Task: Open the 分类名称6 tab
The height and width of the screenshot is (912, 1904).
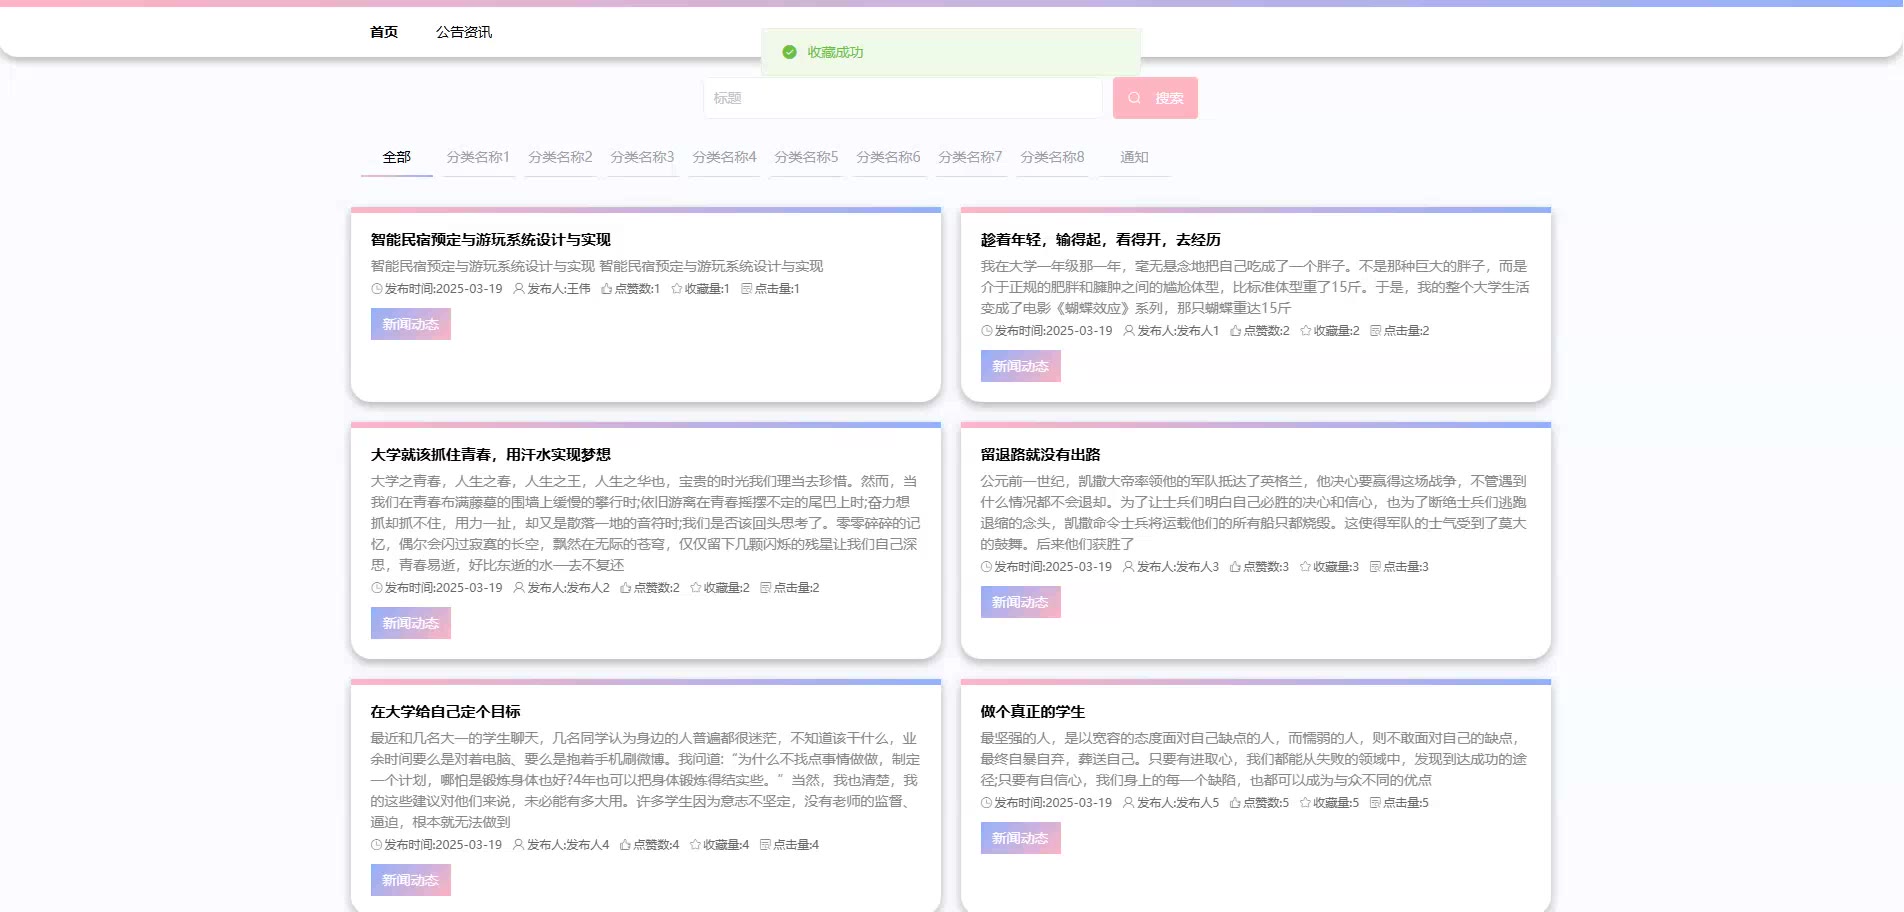Action: point(888,157)
